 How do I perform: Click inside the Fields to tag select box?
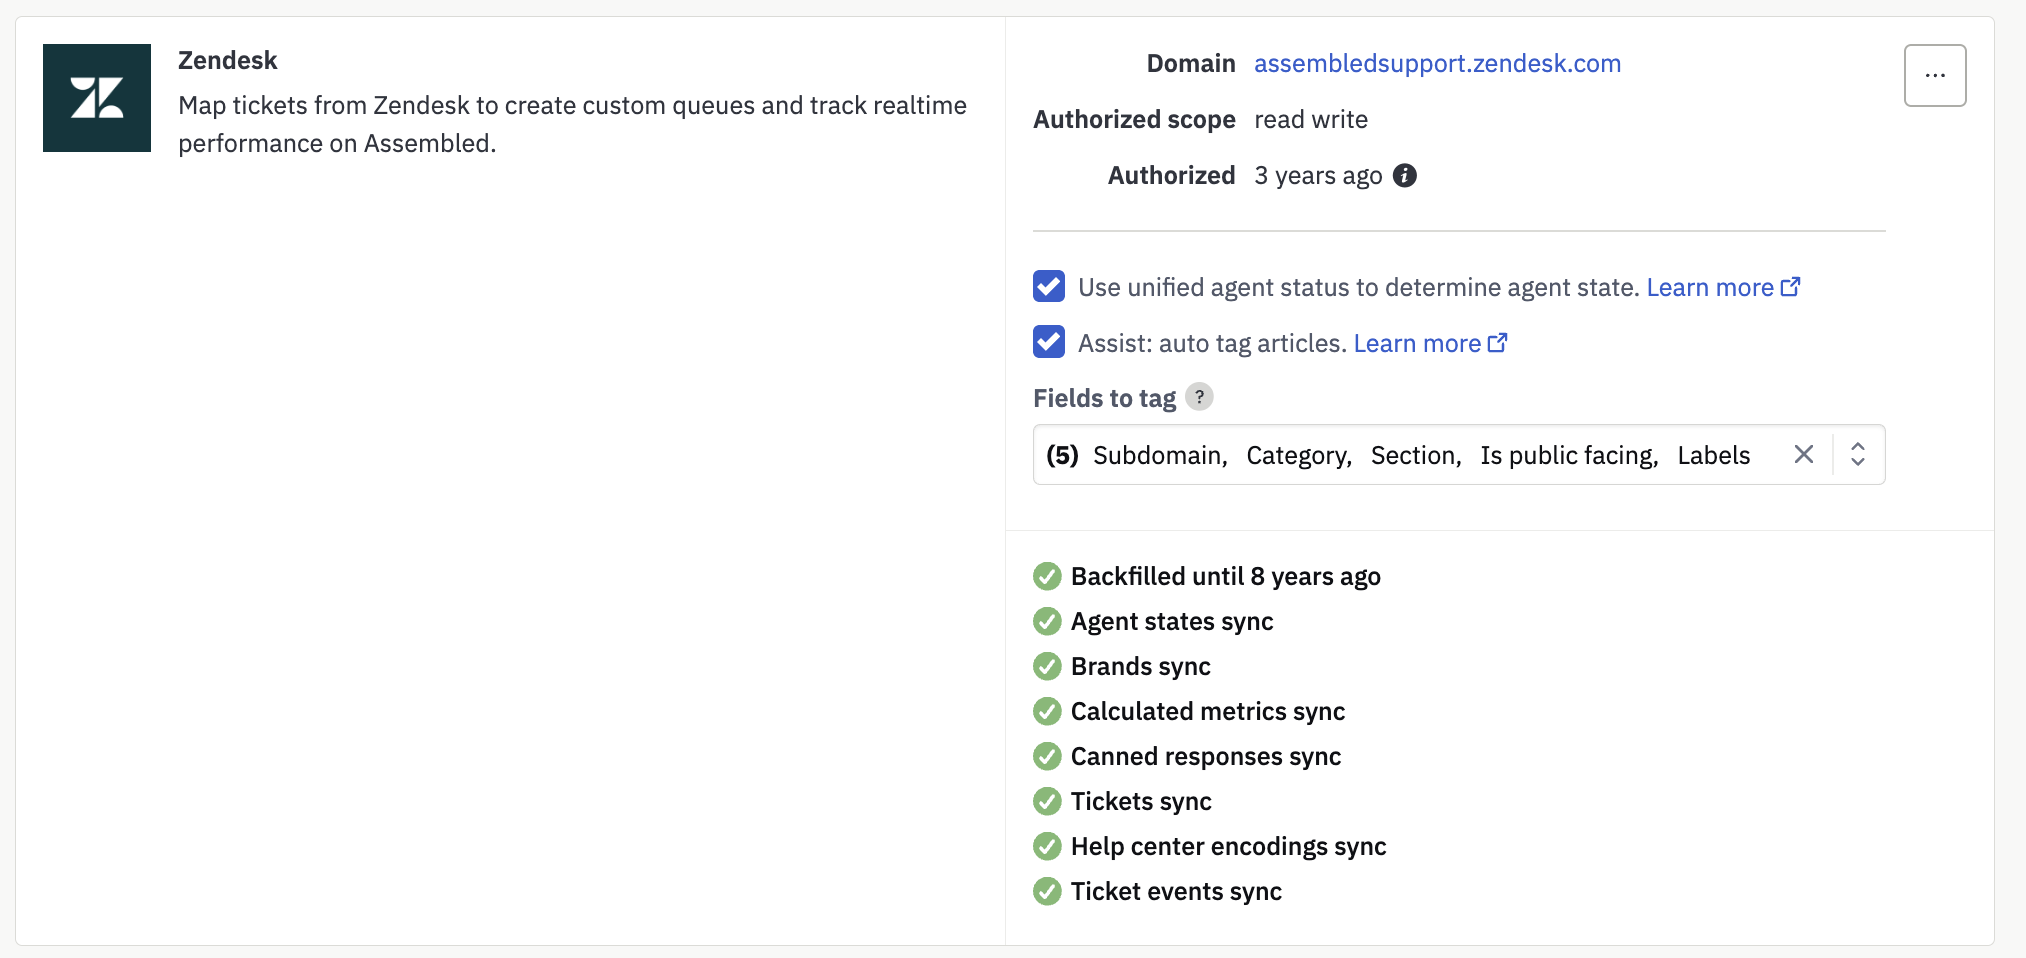pos(1459,455)
